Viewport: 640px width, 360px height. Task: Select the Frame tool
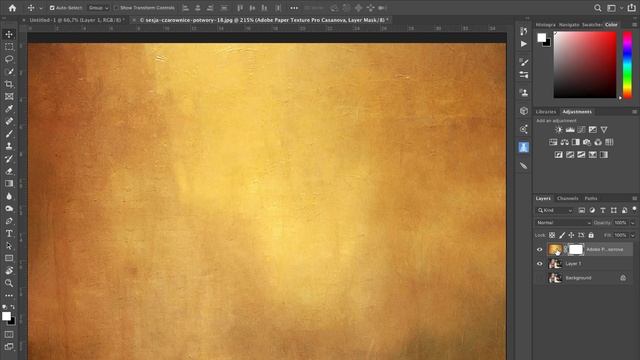[x=9, y=97]
